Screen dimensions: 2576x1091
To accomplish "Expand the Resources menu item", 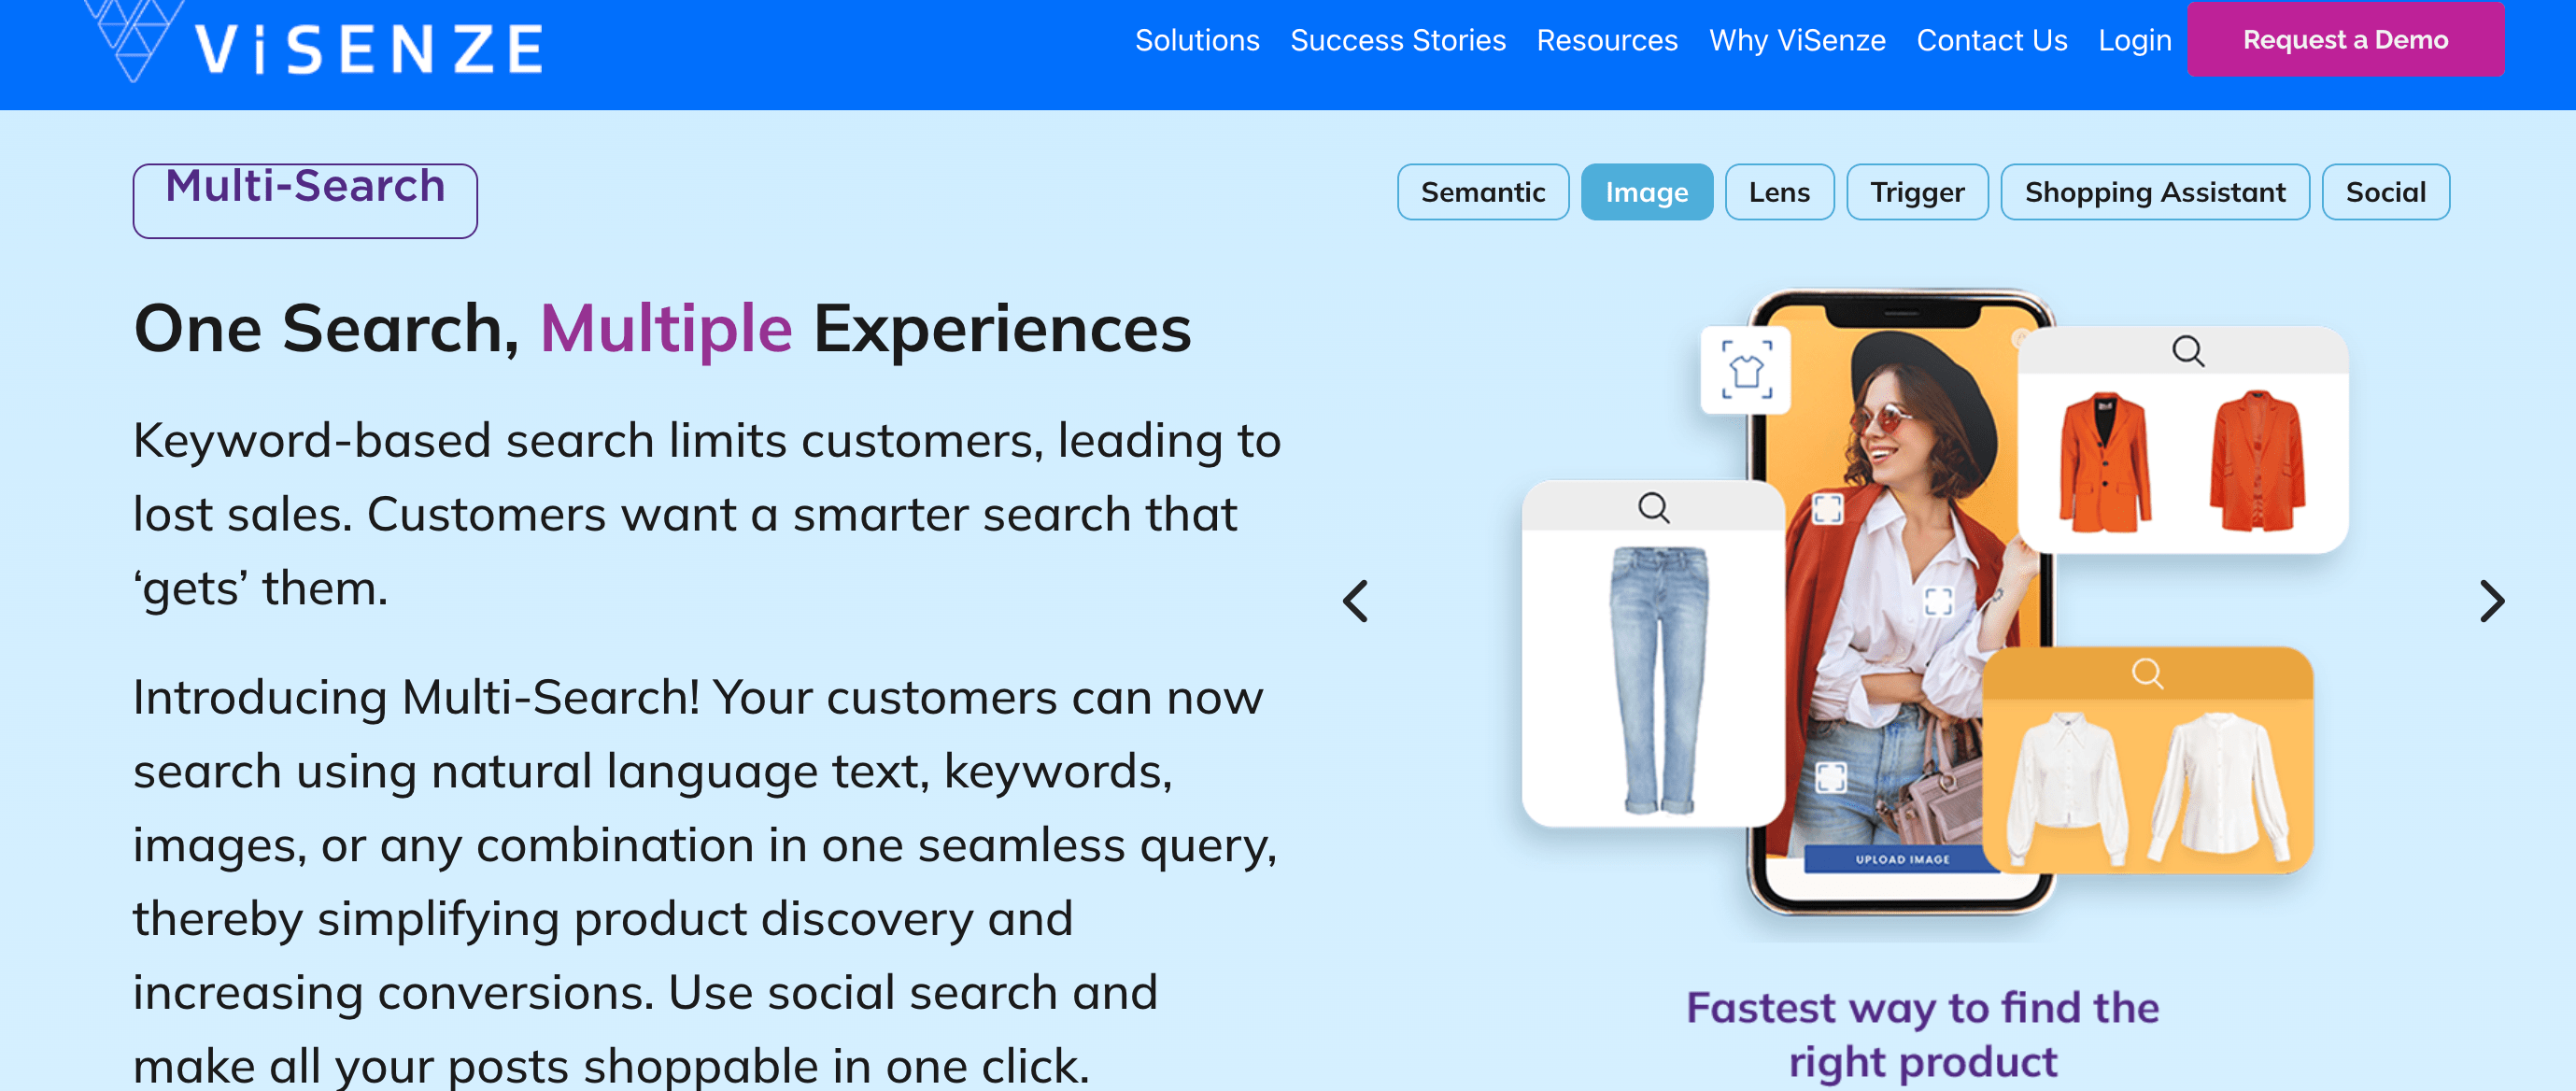I will [1605, 41].
